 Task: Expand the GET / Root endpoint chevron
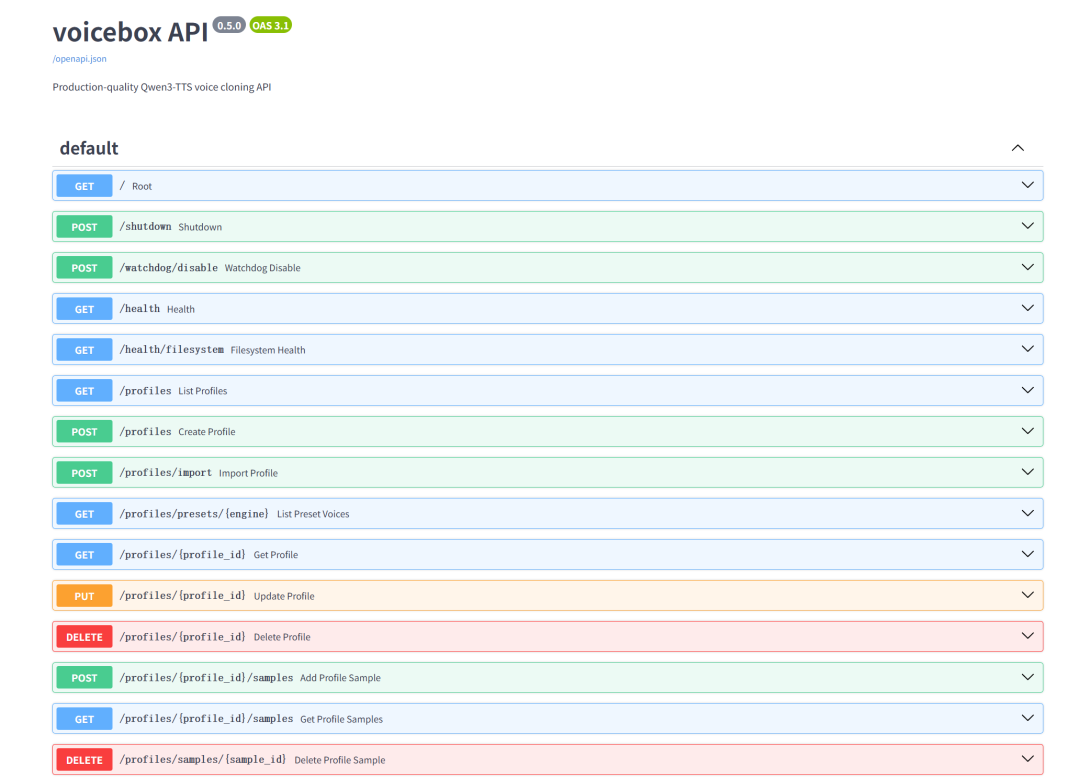pyautogui.click(x=1027, y=185)
